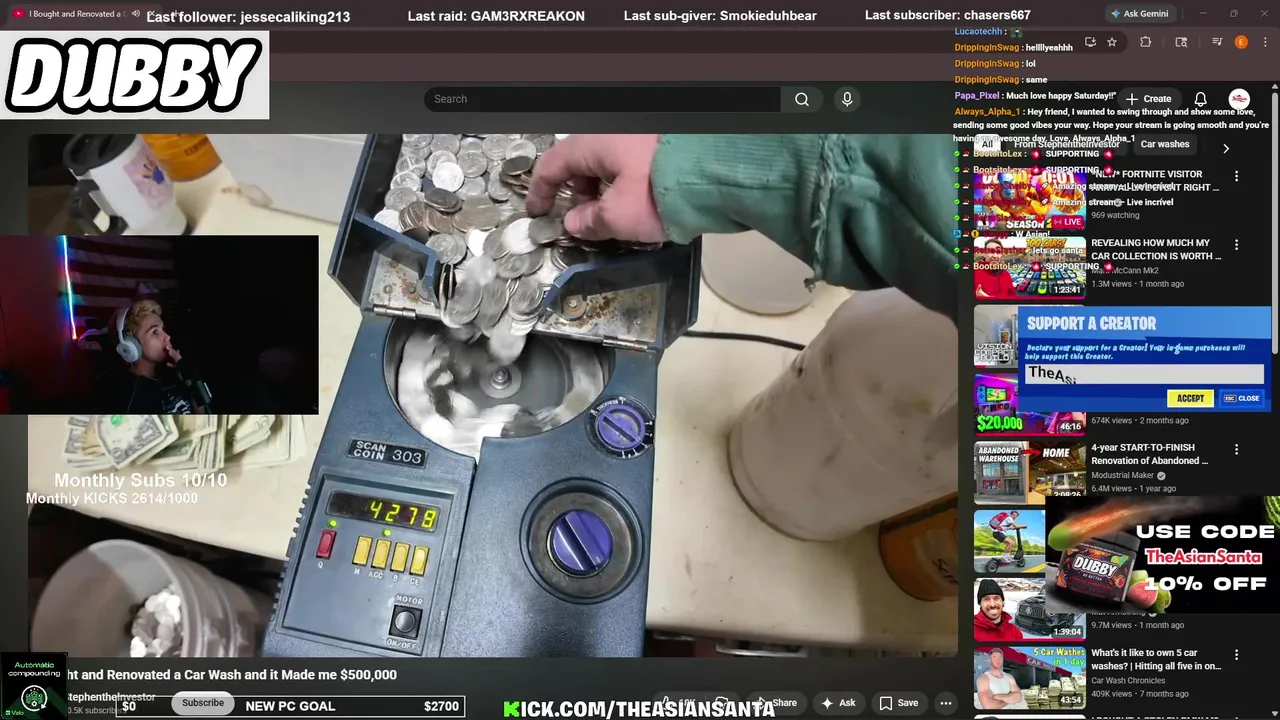
Task: Open the car collection video thumbnail
Action: click(1029, 267)
